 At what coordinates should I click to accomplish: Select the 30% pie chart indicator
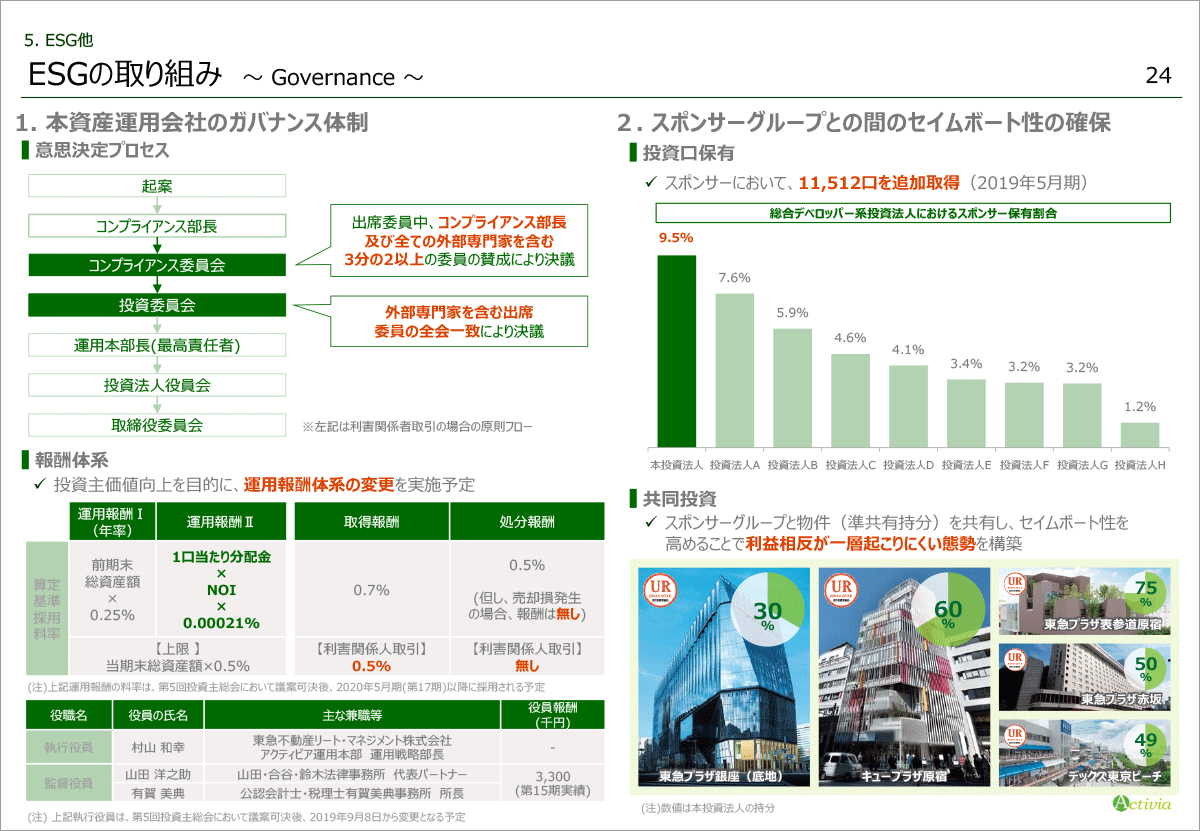click(767, 610)
